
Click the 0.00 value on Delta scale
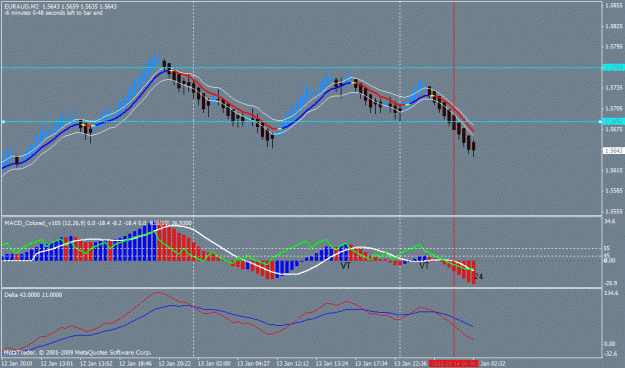pyautogui.click(x=610, y=344)
